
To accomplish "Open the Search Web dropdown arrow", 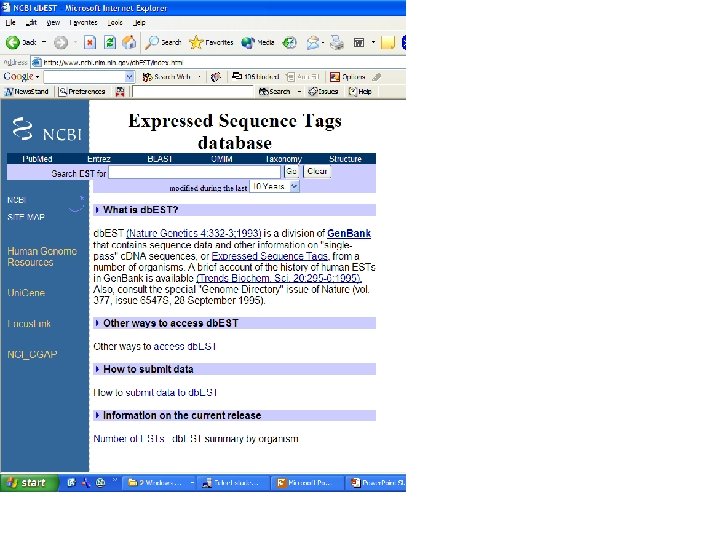I will (199, 77).
